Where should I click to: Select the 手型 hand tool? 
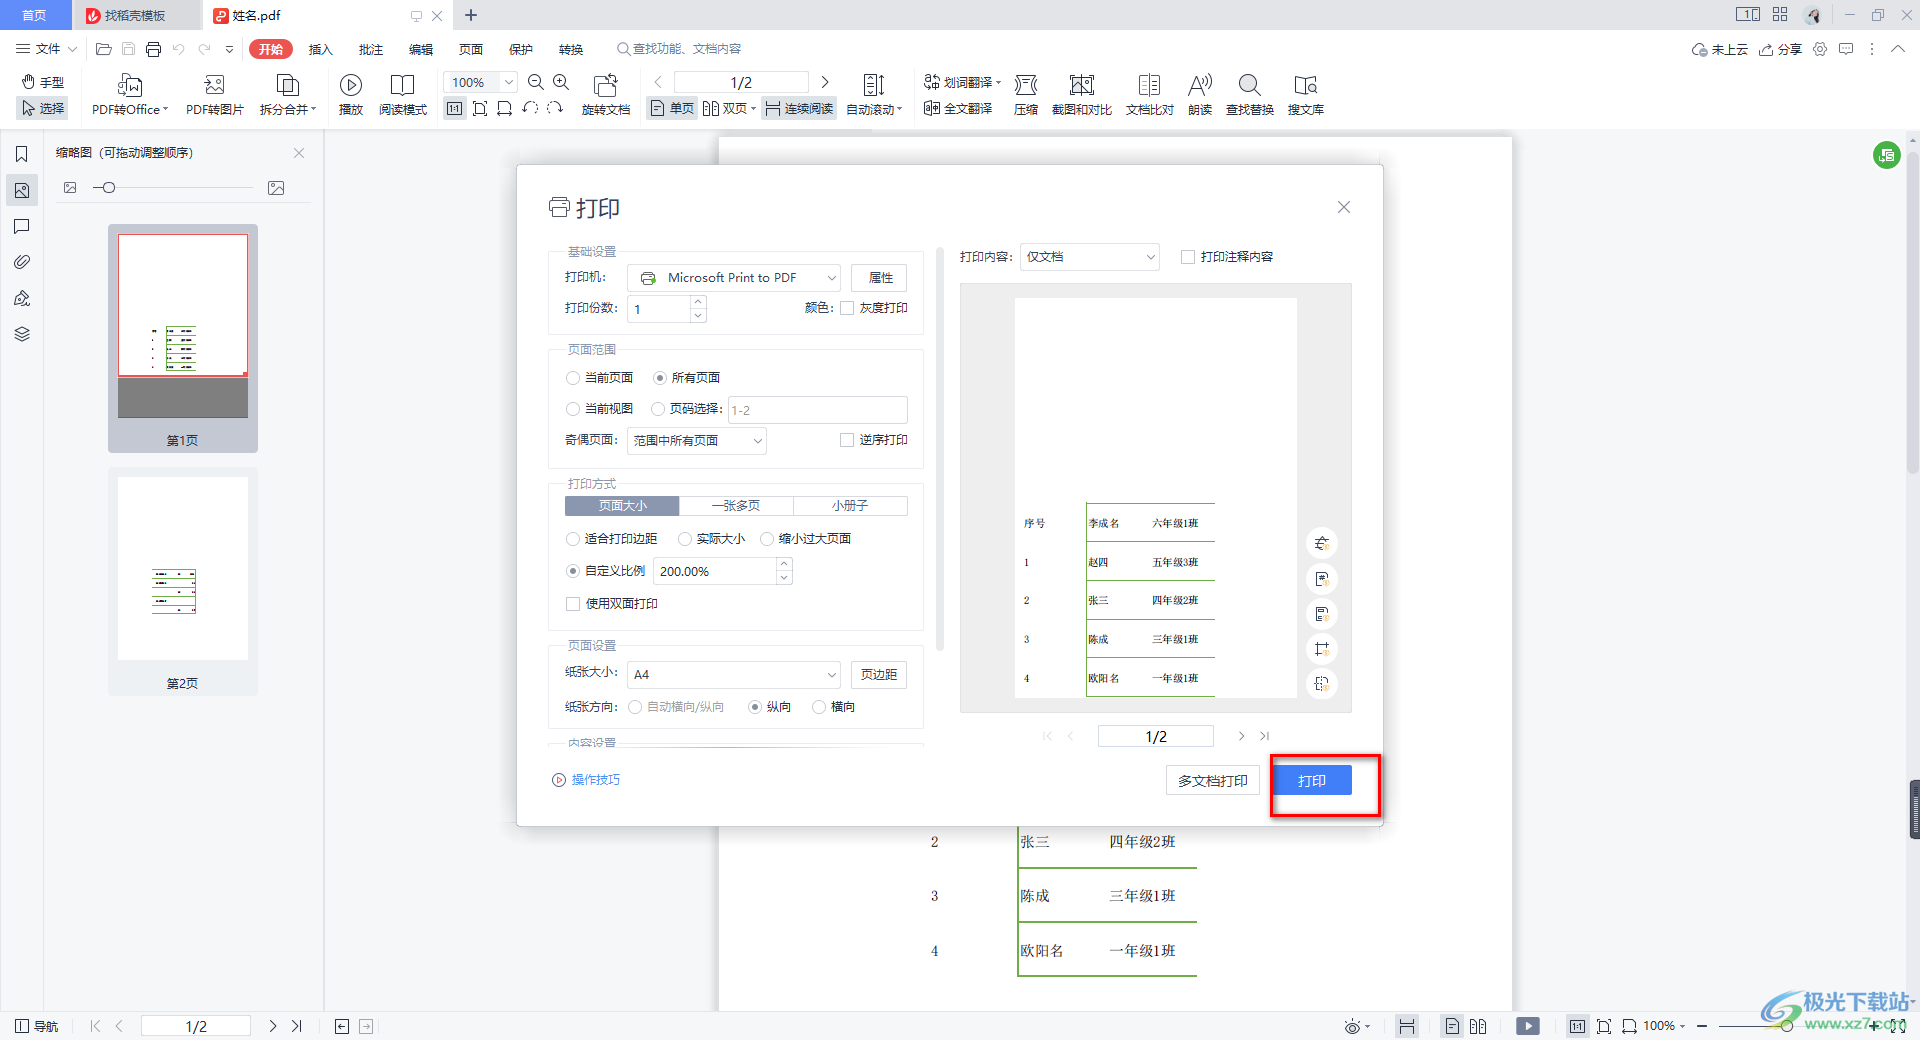pos(43,82)
